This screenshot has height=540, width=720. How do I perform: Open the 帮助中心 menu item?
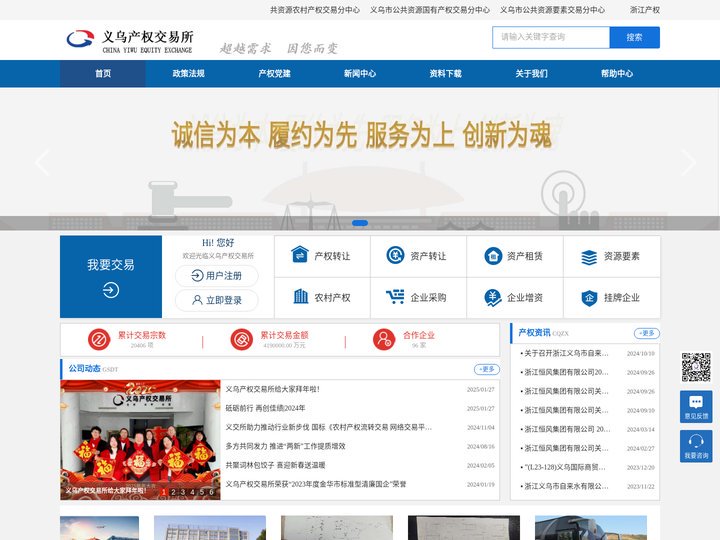[x=617, y=73]
